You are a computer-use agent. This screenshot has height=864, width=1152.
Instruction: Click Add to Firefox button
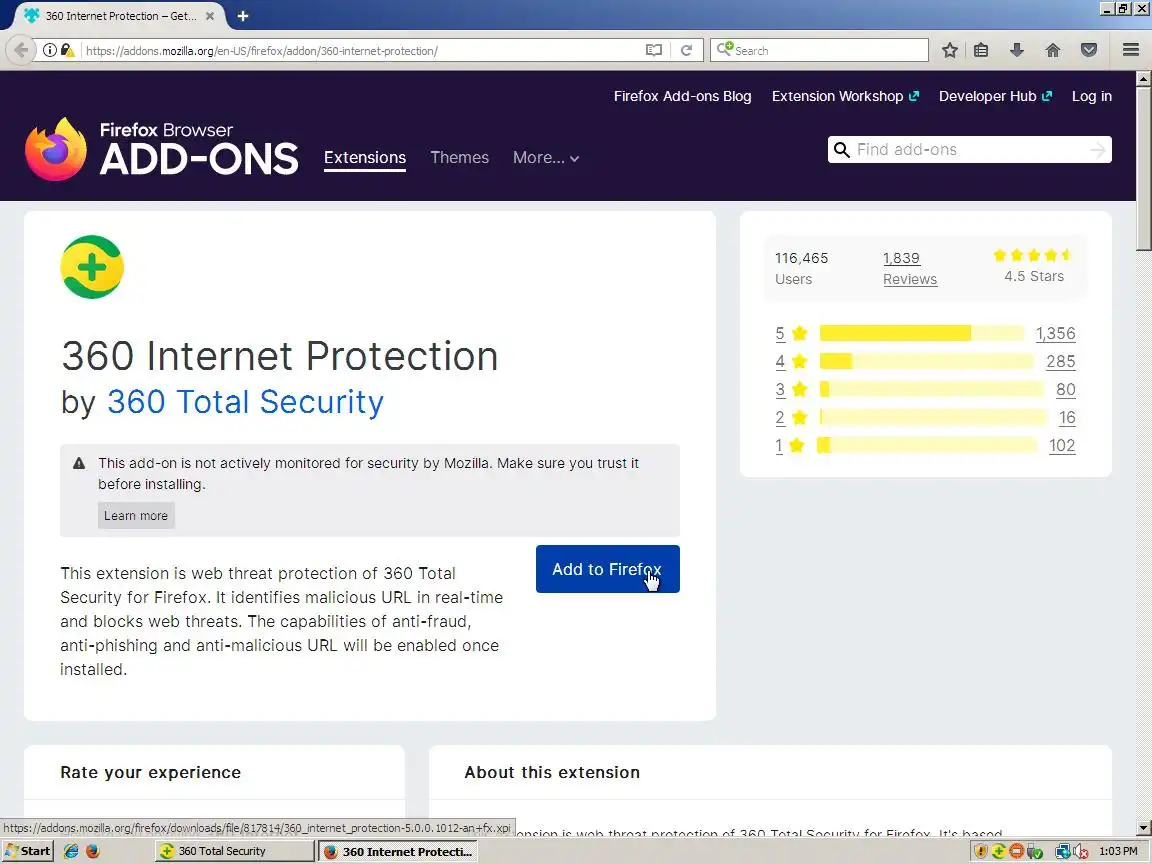[608, 569]
